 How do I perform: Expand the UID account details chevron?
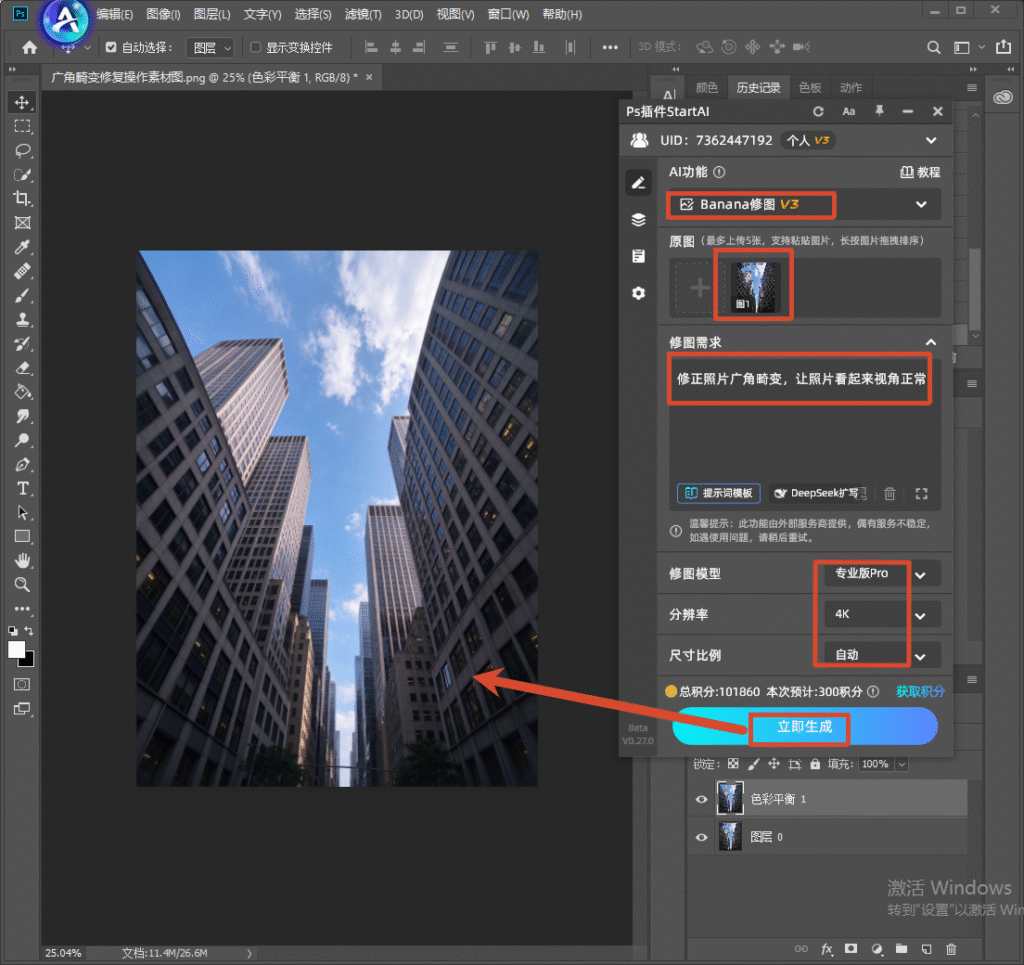[x=931, y=140]
